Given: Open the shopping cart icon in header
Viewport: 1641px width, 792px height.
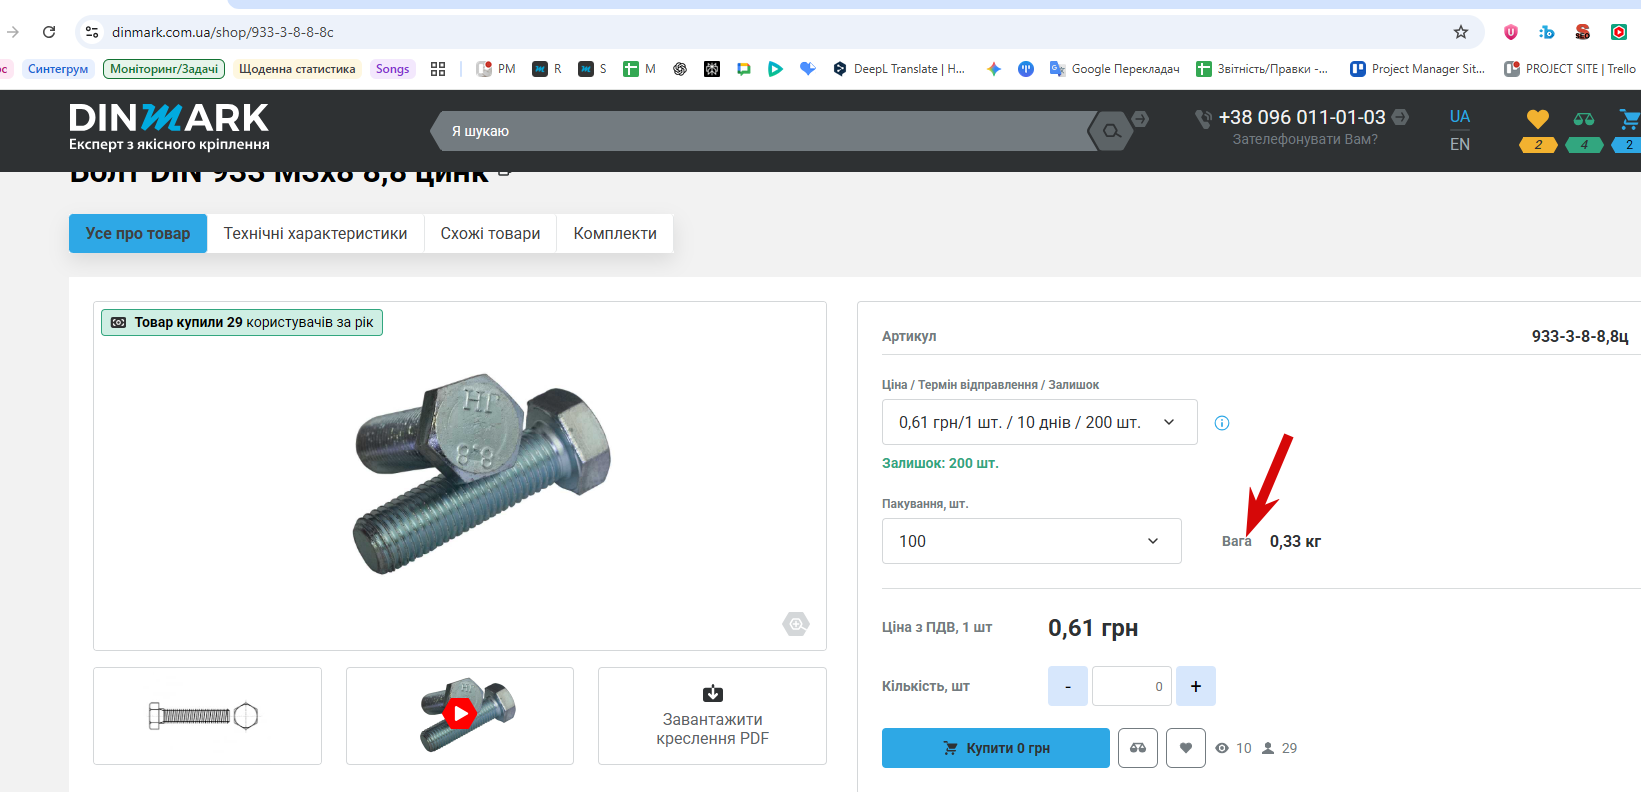Looking at the screenshot, I should [1630, 120].
